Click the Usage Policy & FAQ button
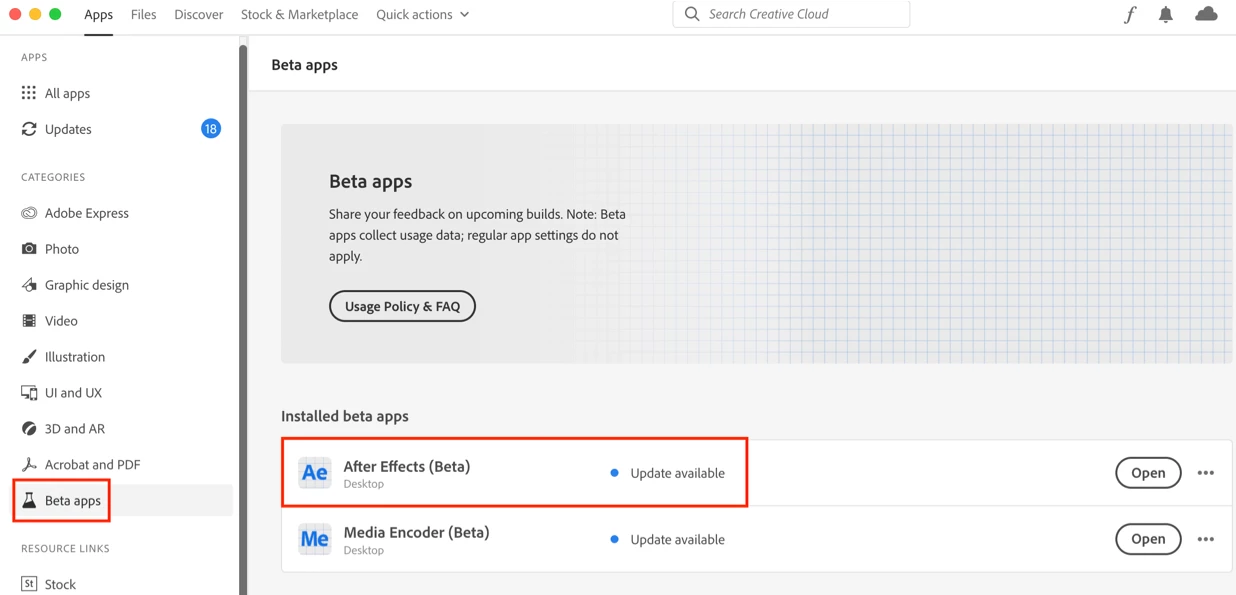This screenshot has width=1236, height=595. pos(402,306)
